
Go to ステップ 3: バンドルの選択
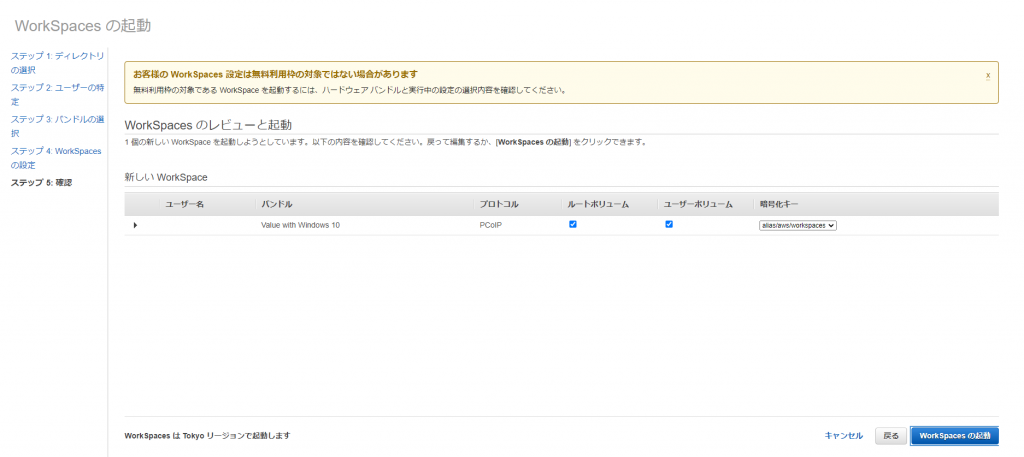point(57,126)
